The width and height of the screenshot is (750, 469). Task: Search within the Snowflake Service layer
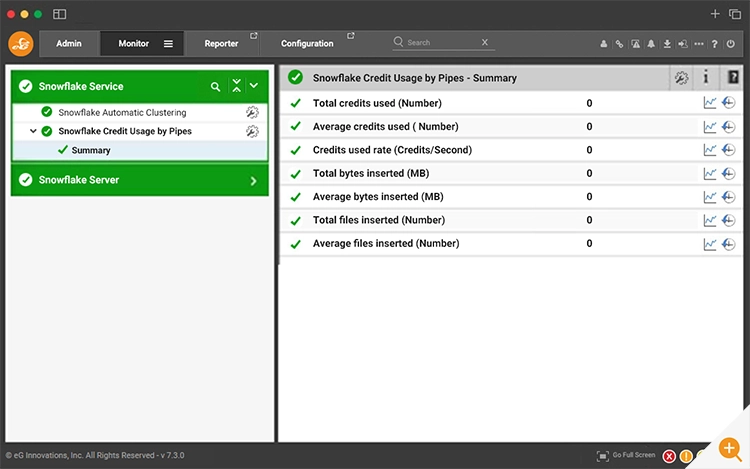coord(215,87)
